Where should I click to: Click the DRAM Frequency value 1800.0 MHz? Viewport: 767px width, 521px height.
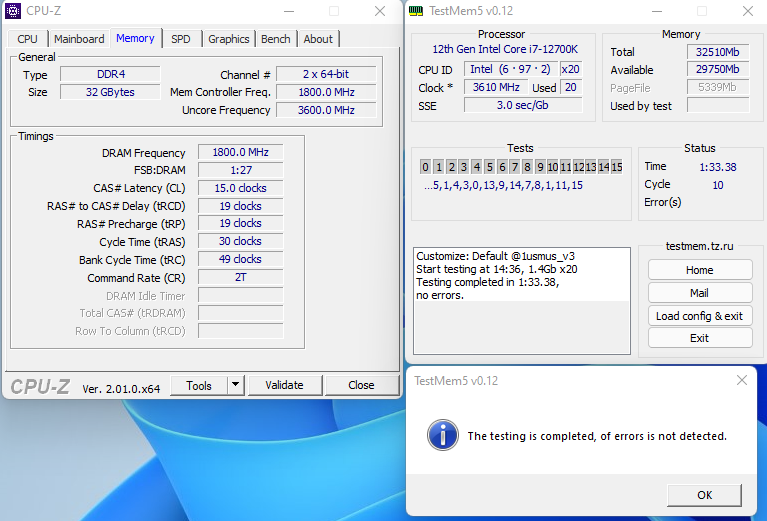pyautogui.click(x=240, y=152)
